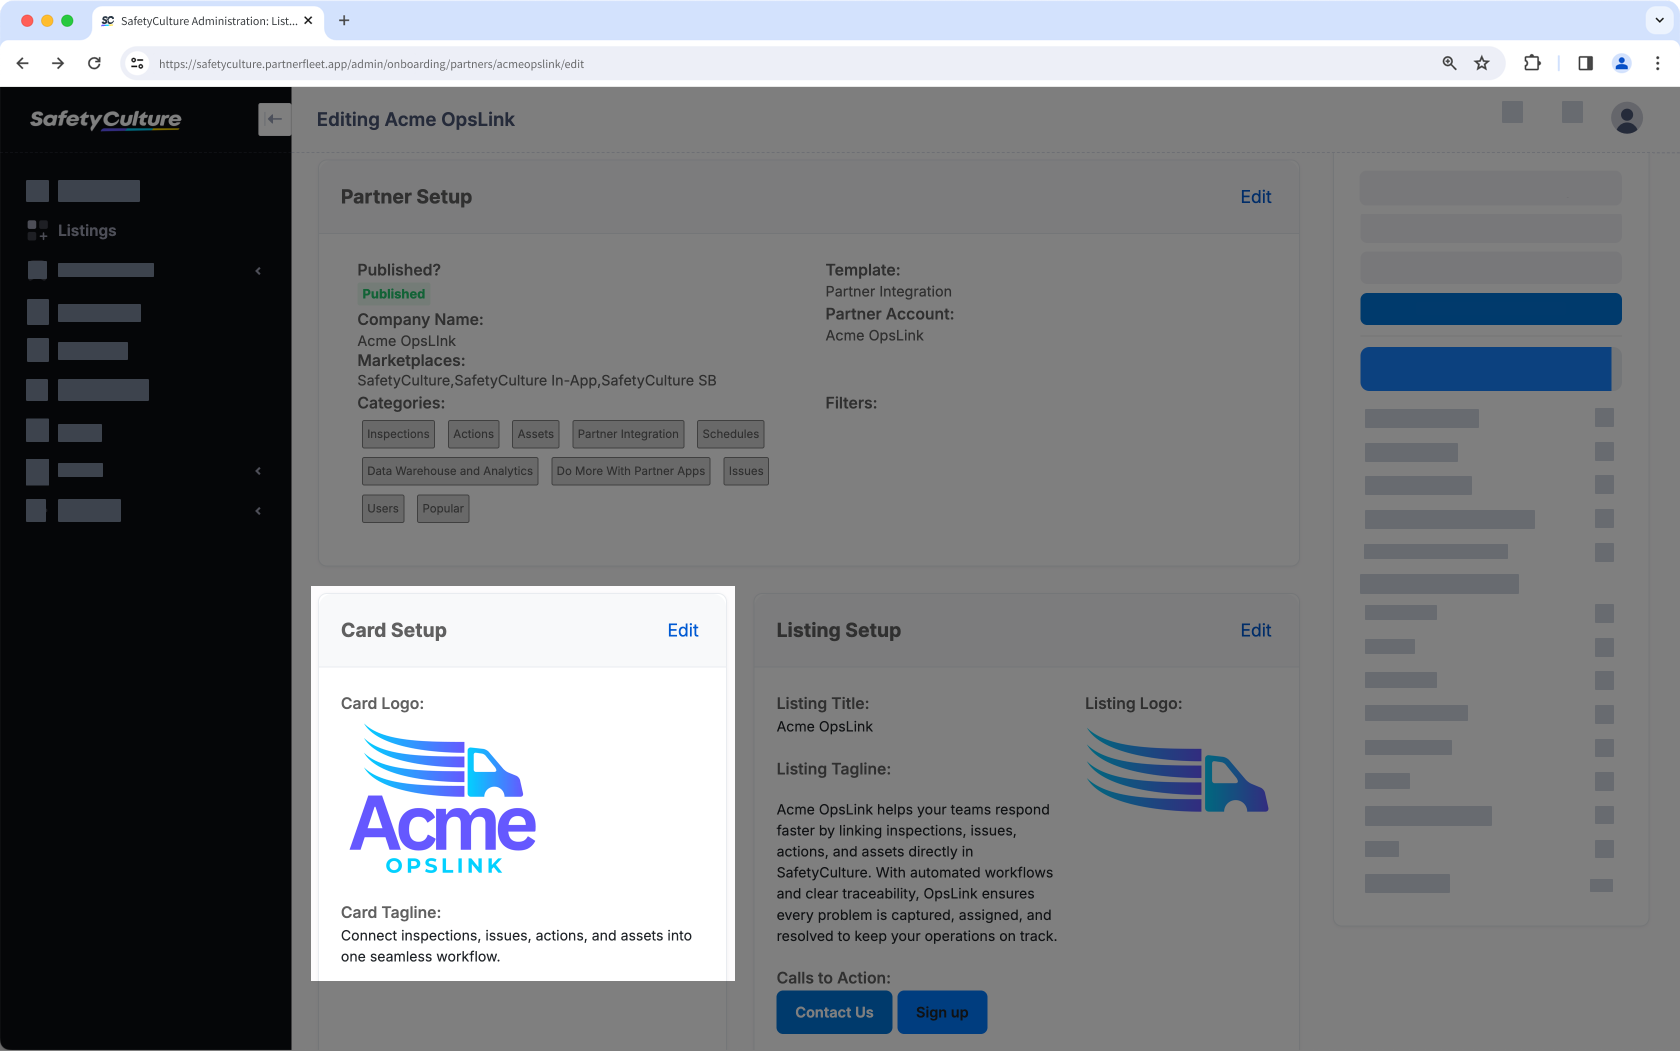This screenshot has width=1680, height=1051.
Task: Click the Partner Setup heading
Action: click(406, 197)
